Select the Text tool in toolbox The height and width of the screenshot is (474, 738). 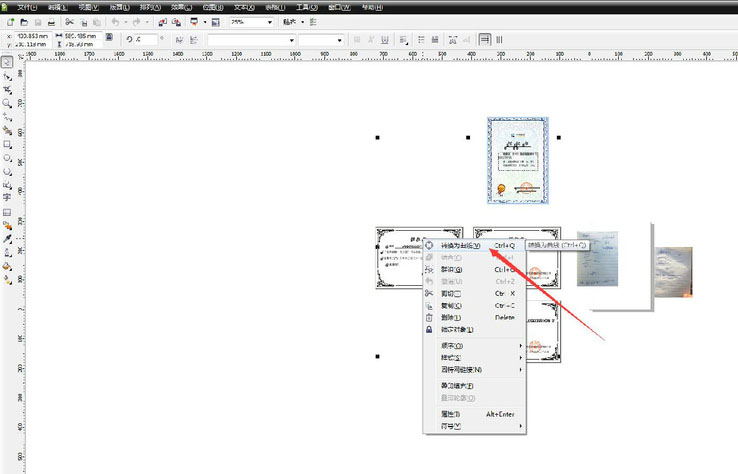click(7, 198)
